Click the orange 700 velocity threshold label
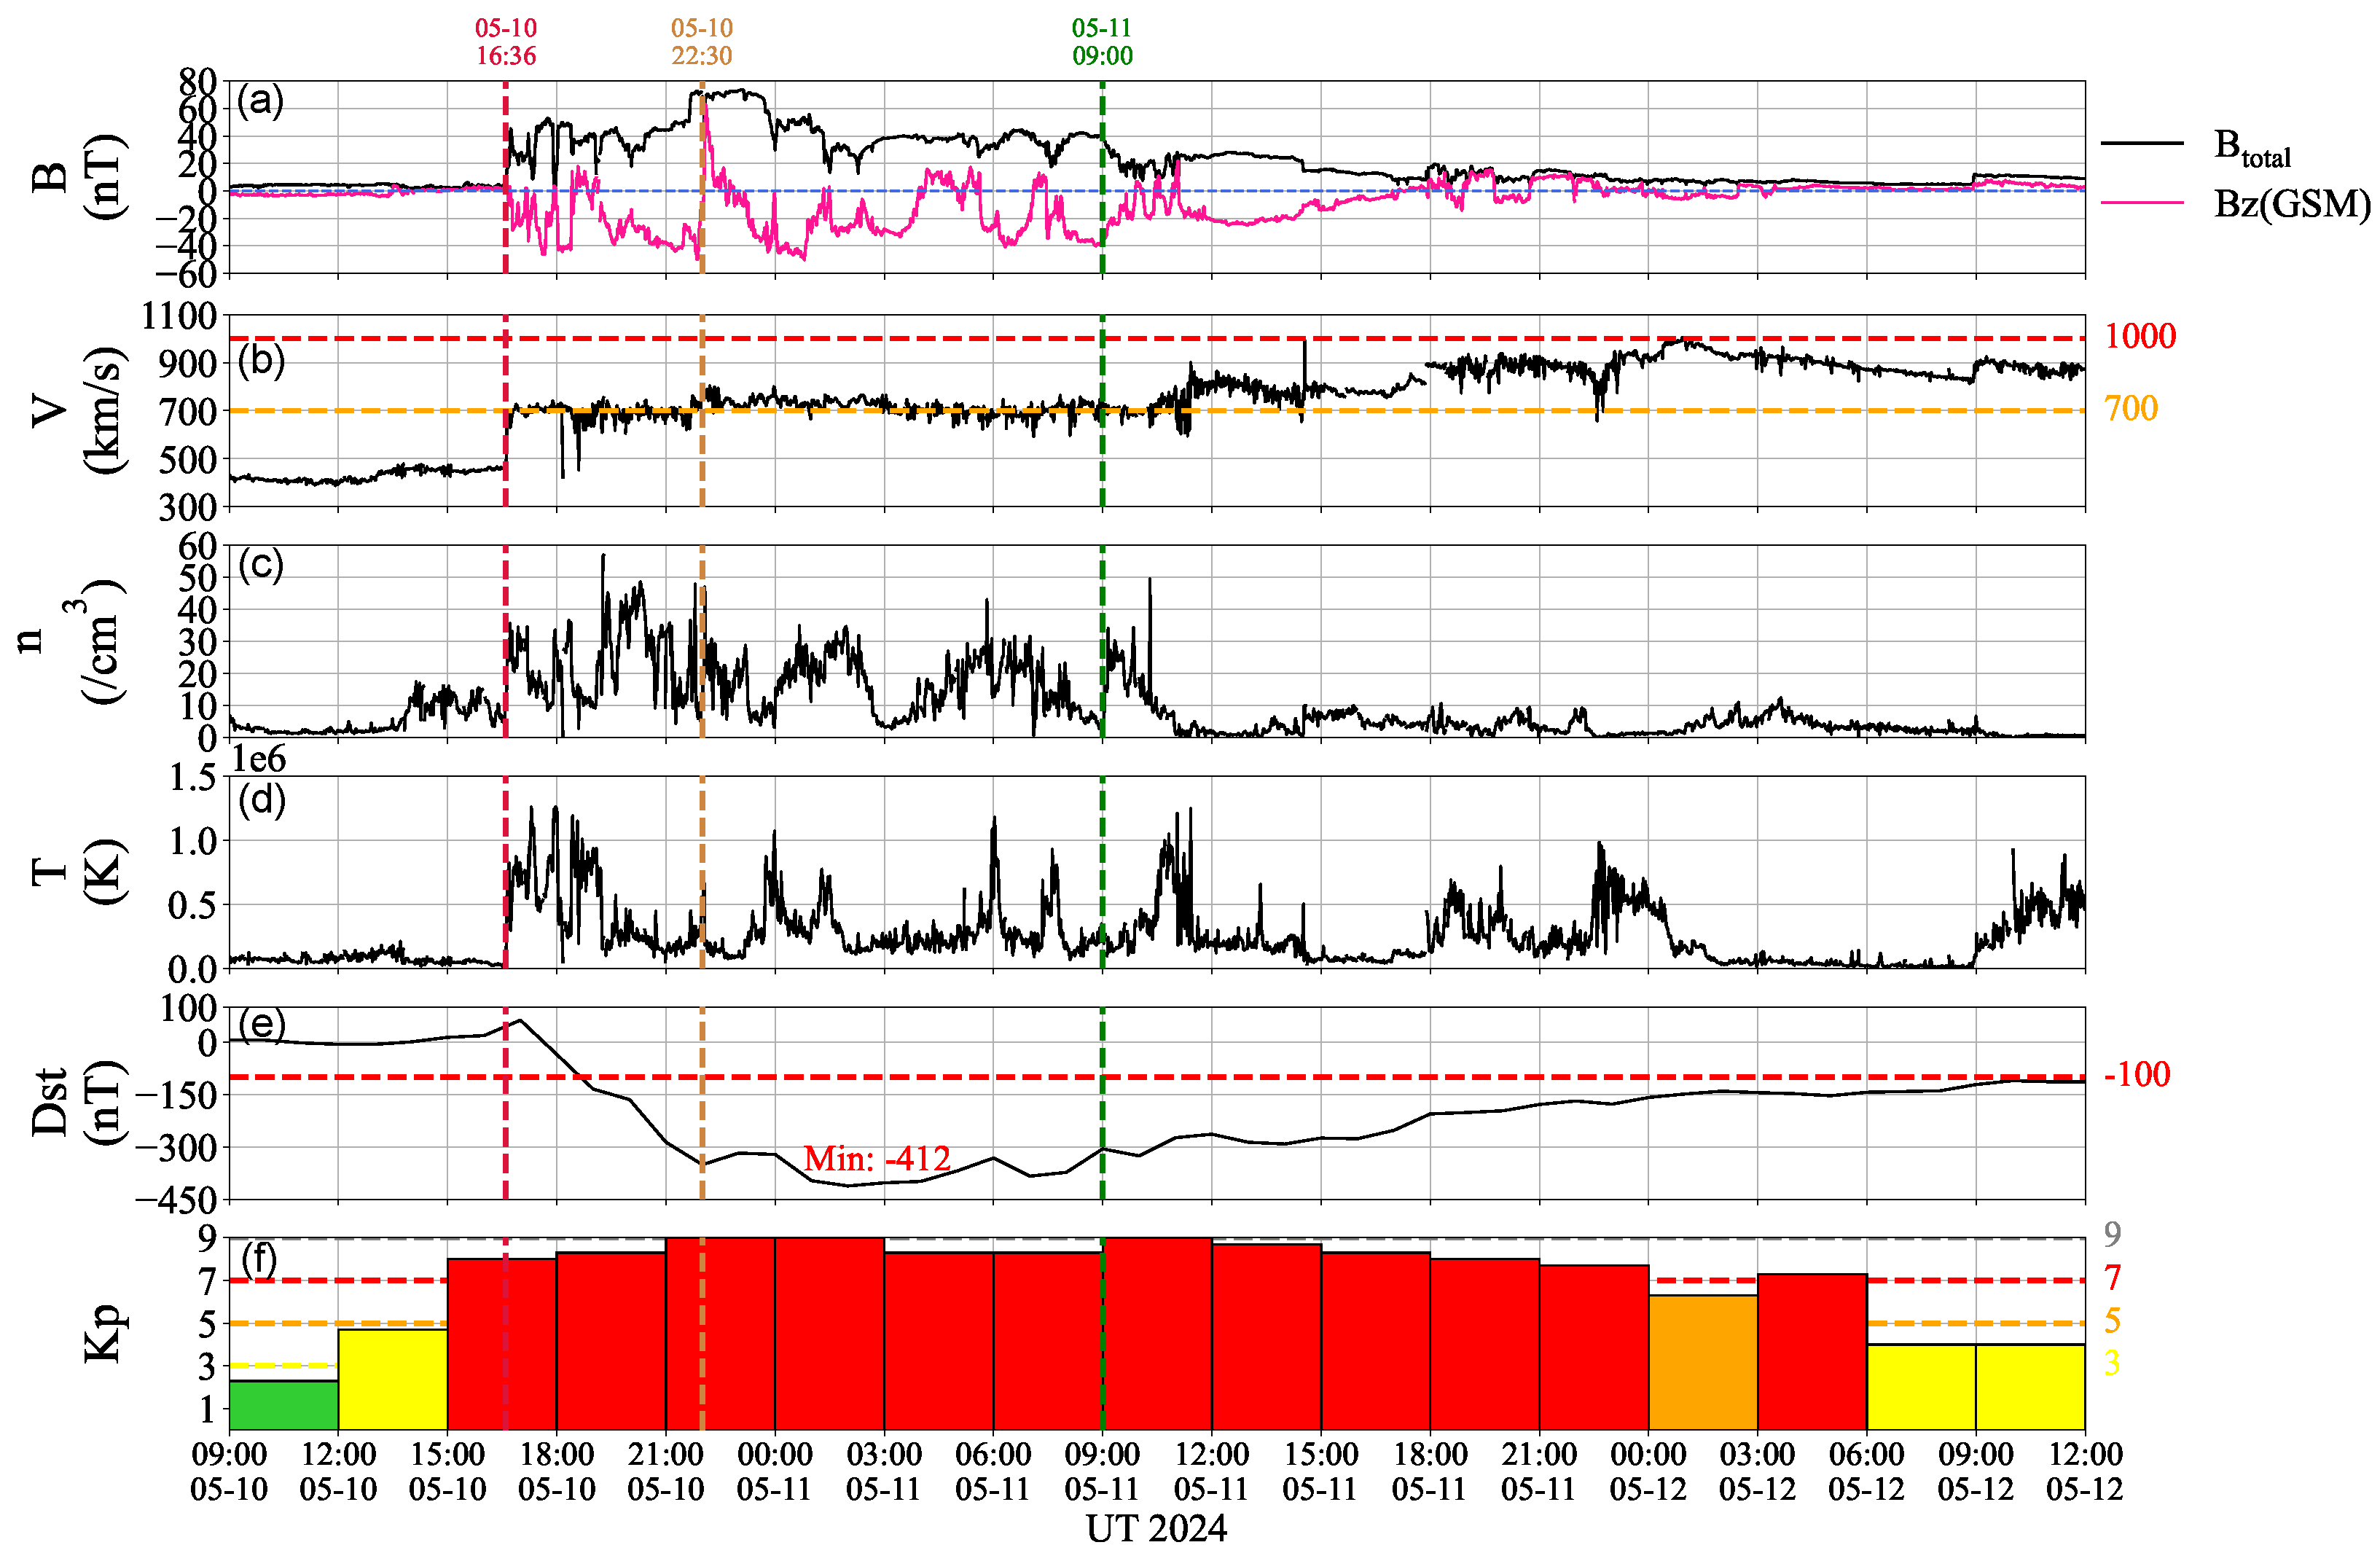This screenshot has height=1553, width=2380. tap(2130, 408)
